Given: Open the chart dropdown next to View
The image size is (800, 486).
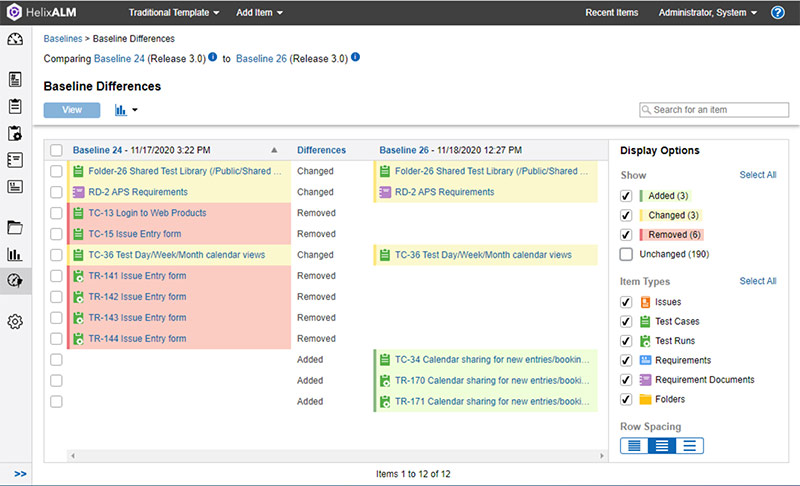Looking at the screenshot, I should [126, 110].
